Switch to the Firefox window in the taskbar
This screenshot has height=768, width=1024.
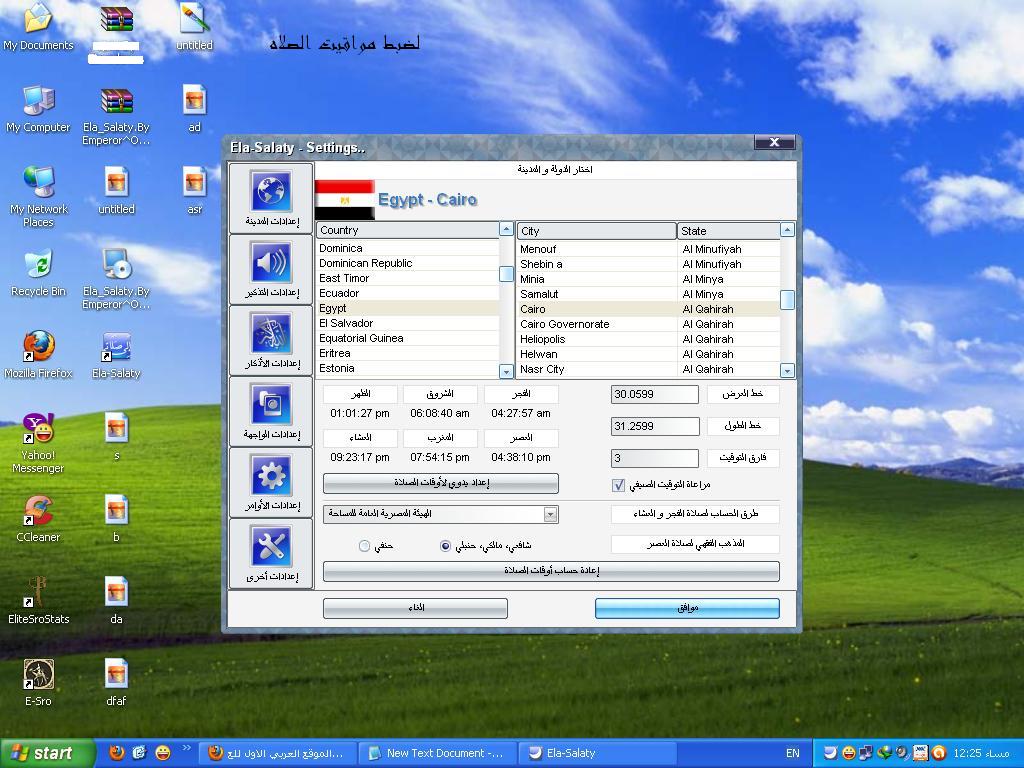[279, 753]
